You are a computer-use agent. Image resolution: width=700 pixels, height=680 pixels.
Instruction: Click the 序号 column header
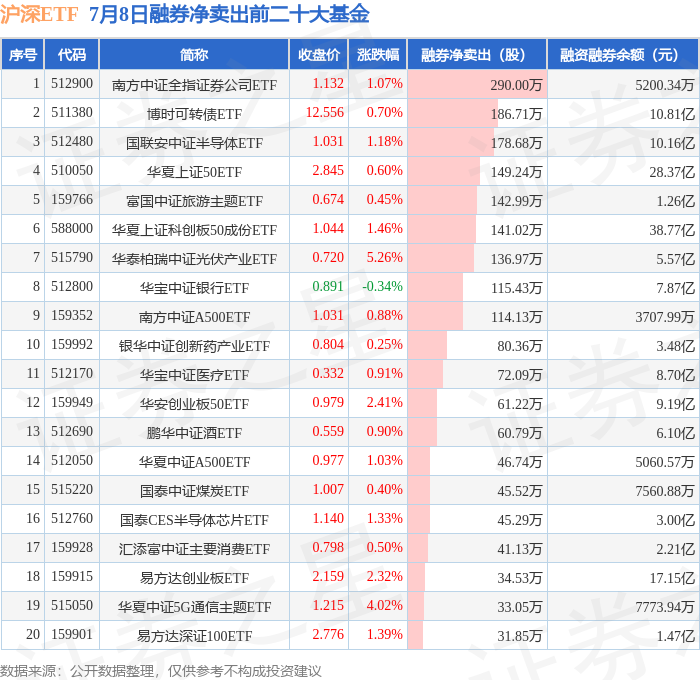point(23,55)
